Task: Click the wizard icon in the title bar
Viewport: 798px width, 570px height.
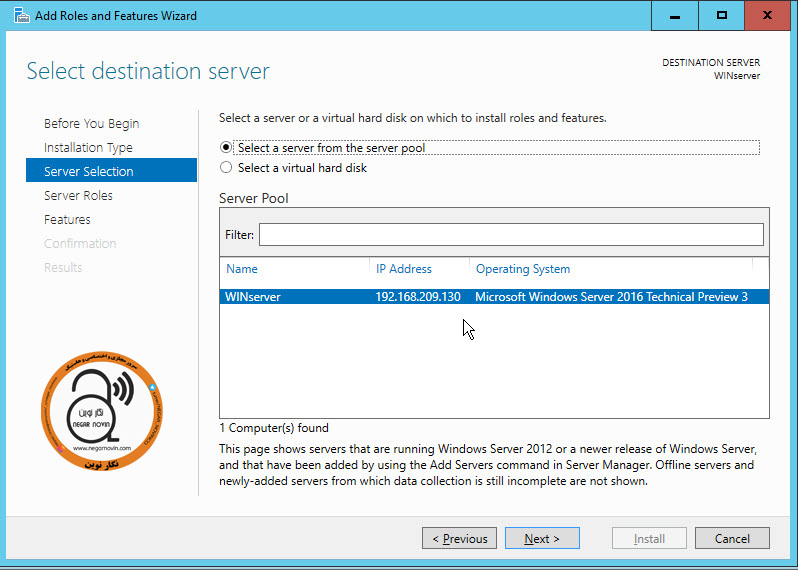Action: pyautogui.click(x=21, y=15)
